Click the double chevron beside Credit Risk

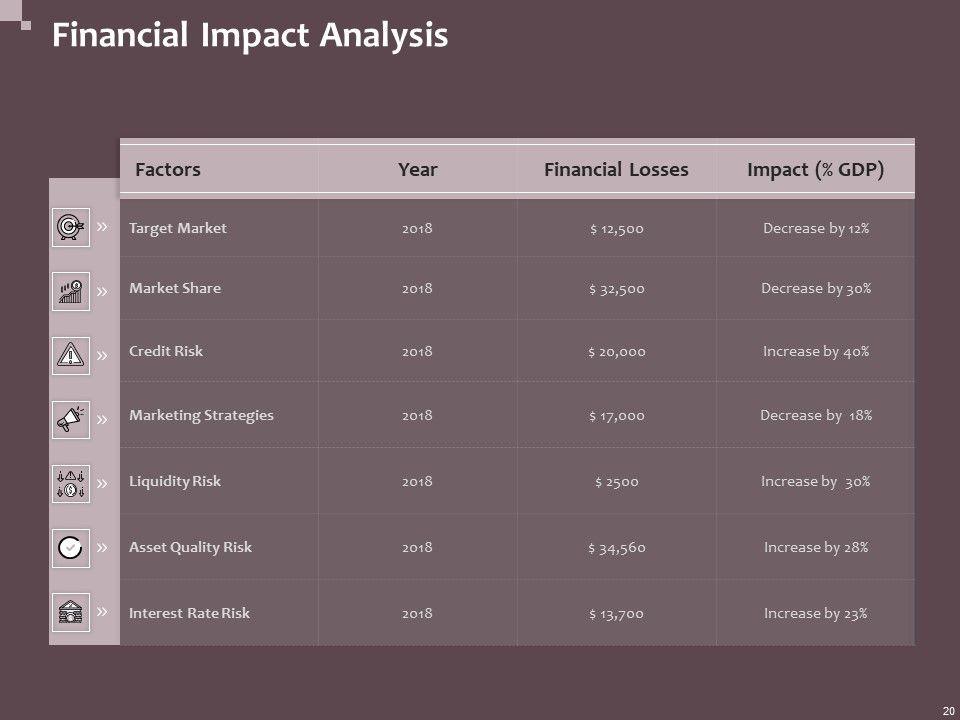point(102,354)
